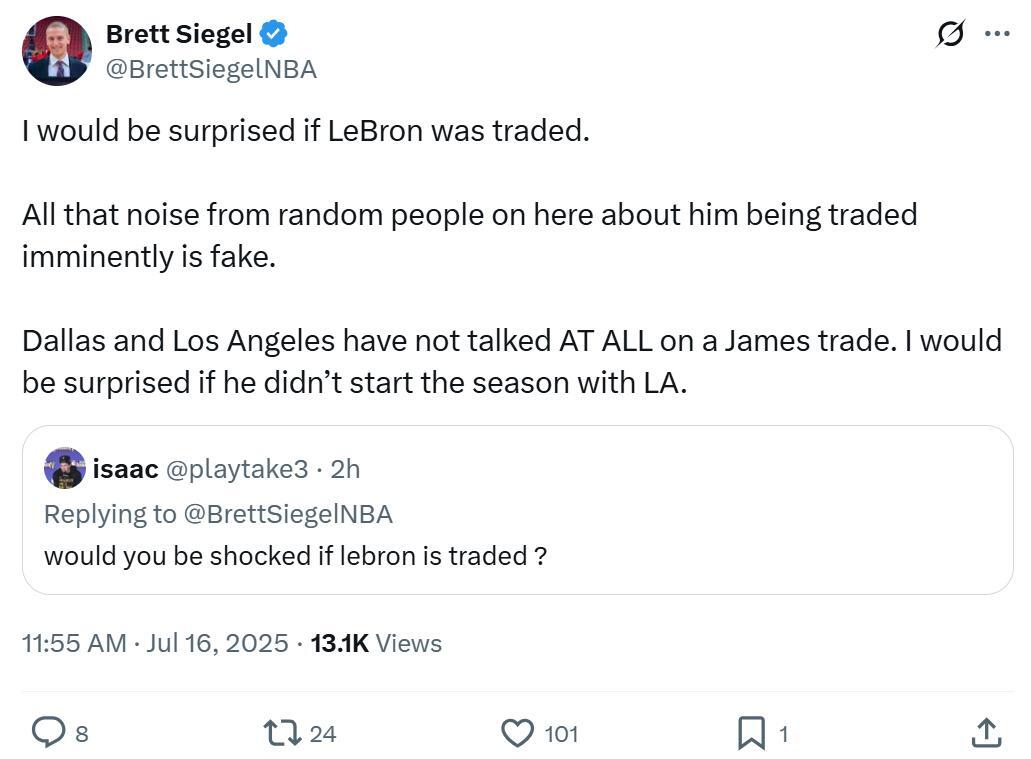Click the 2h timestamp on quoted tweet
The image size is (1031, 759).
pyautogui.click(x=345, y=468)
